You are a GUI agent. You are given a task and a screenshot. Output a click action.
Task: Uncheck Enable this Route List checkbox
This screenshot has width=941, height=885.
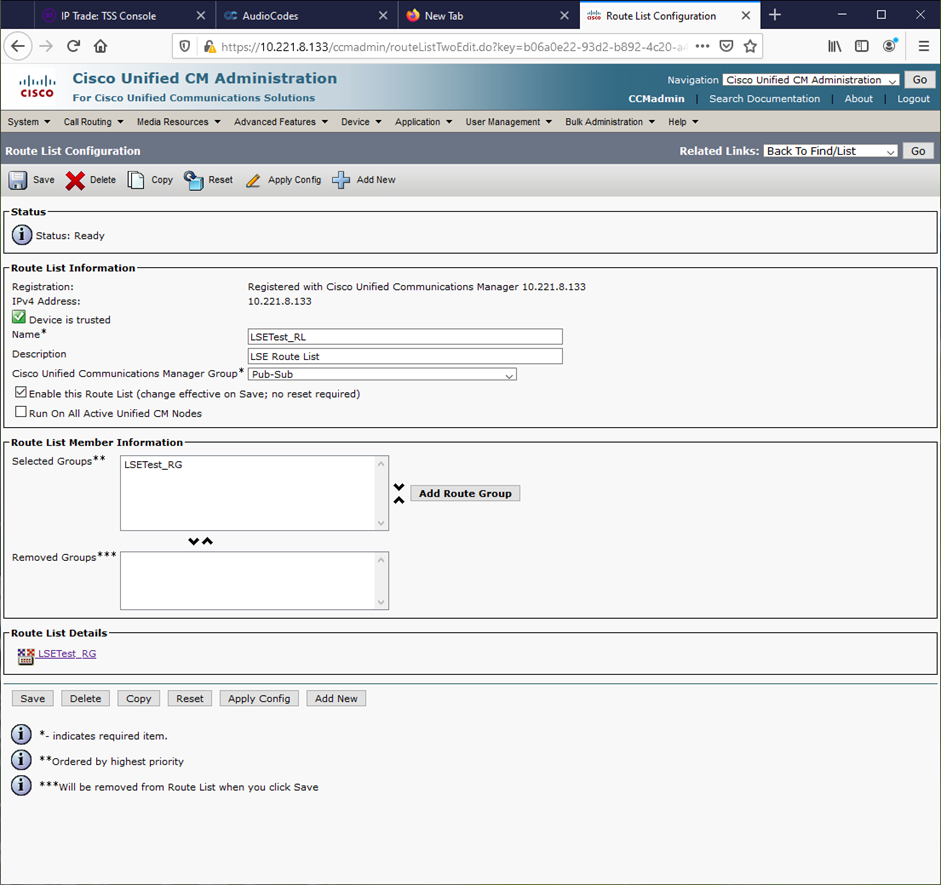point(21,393)
